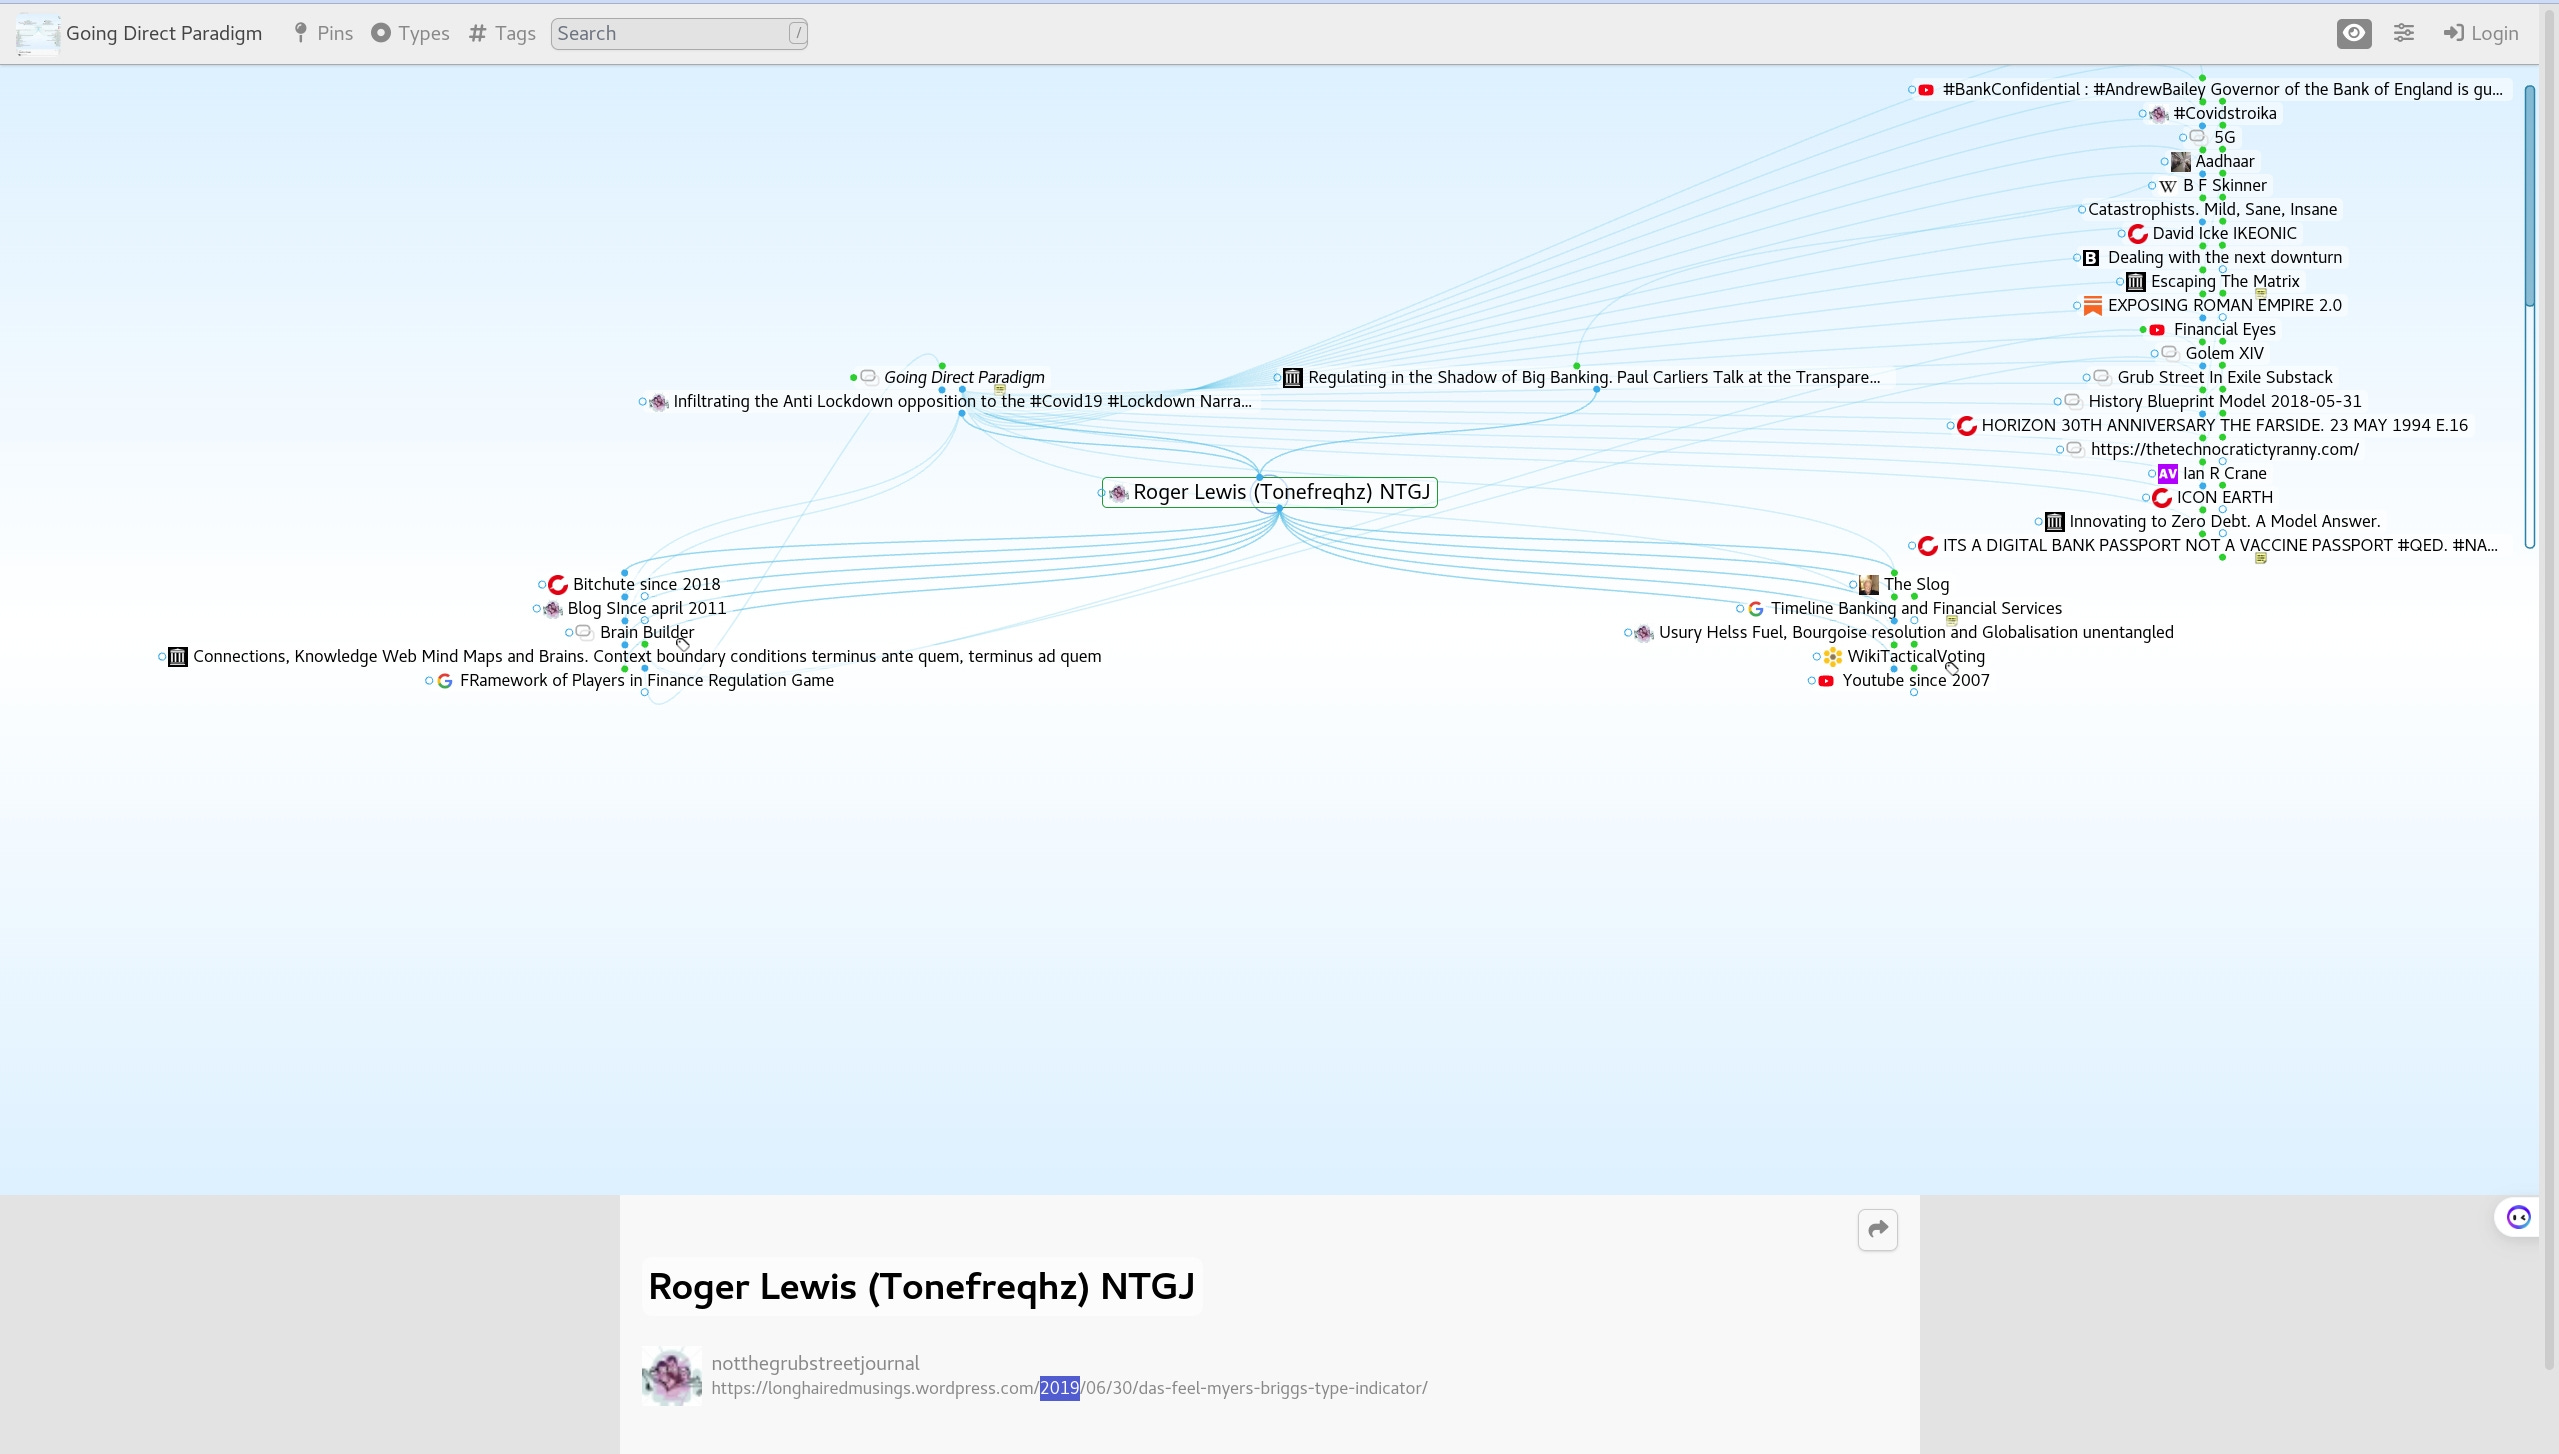Open the display settings sliders icon

2404,33
